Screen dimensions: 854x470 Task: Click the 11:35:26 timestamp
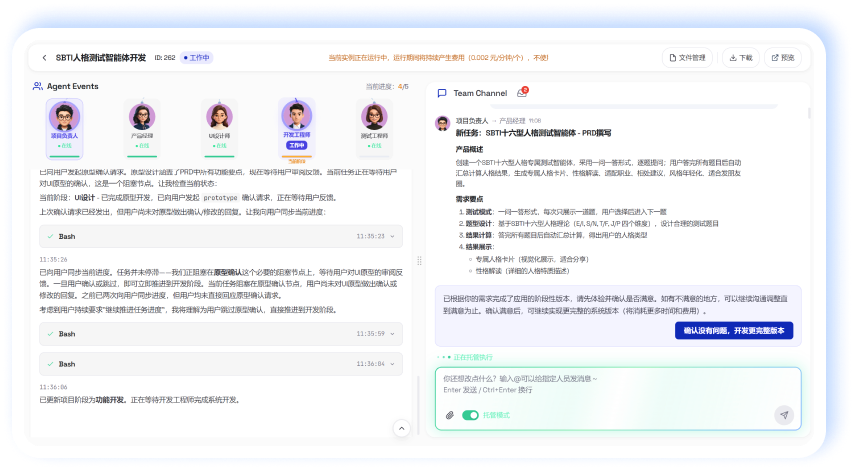click(53, 260)
